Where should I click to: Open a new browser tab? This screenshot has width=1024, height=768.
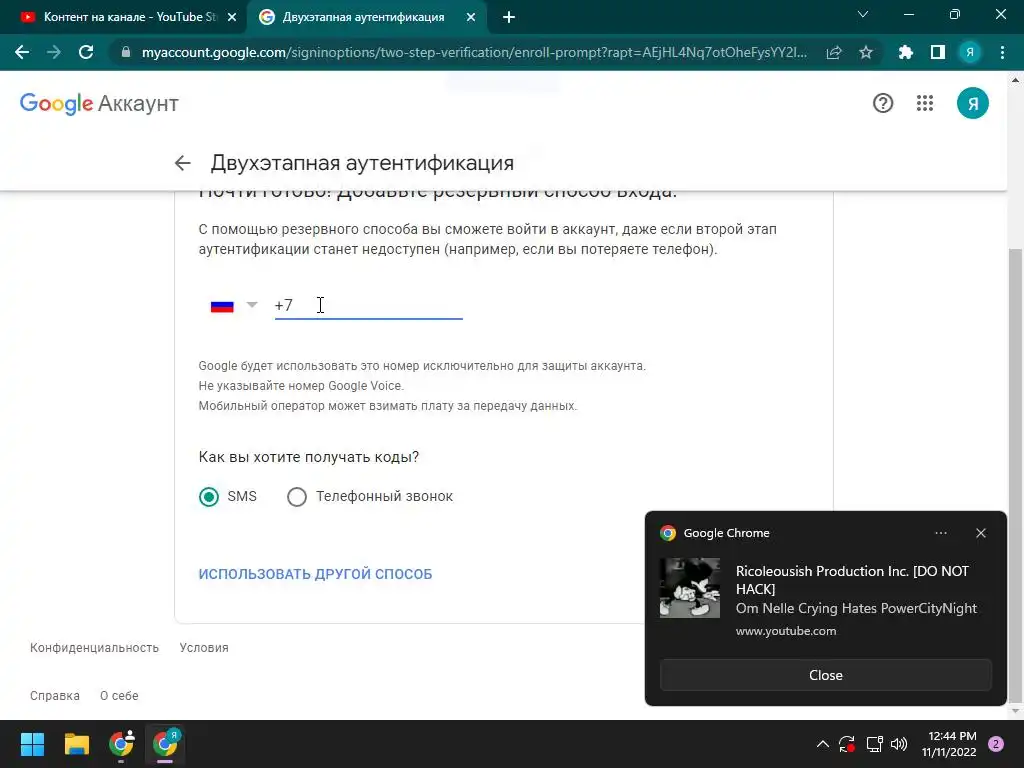(x=509, y=18)
